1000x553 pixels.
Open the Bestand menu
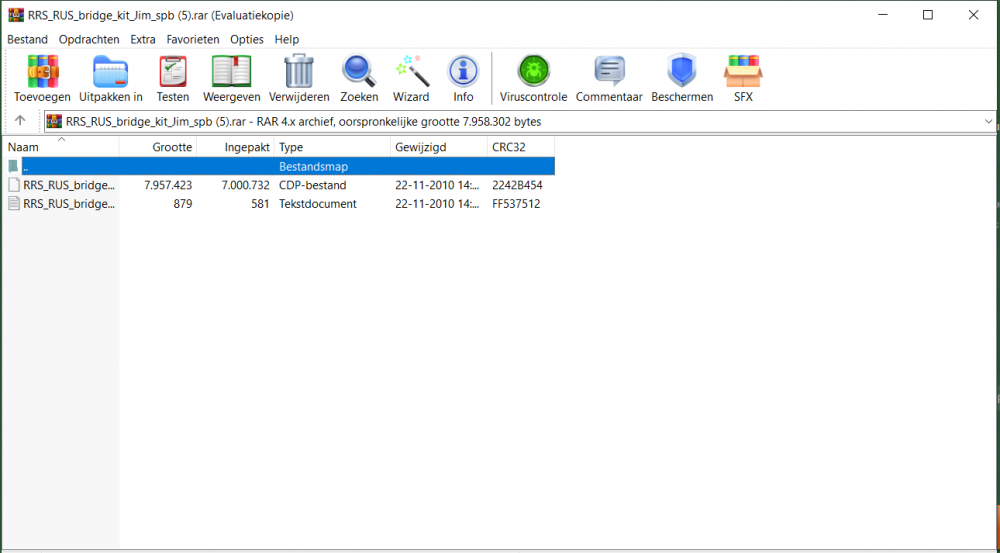(x=27, y=39)
